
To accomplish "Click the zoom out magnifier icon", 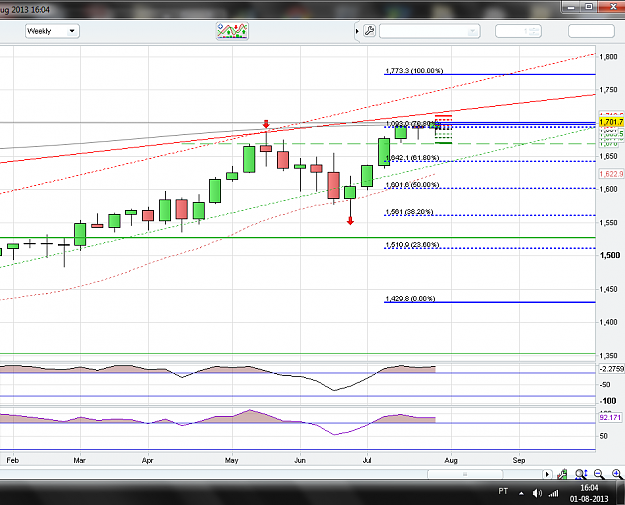I will [x=599, y=474].
